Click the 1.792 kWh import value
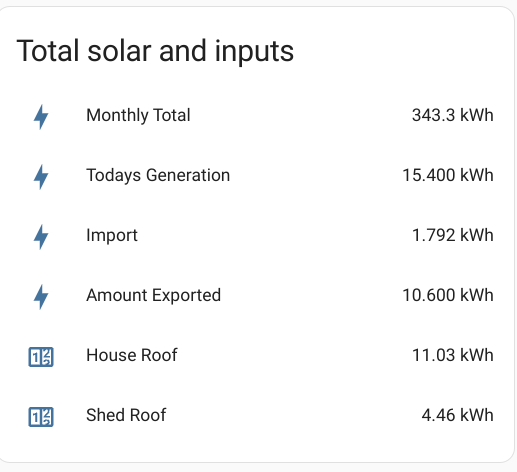The width and height of the screenshot is (517, 472). (x=453, y=235)
